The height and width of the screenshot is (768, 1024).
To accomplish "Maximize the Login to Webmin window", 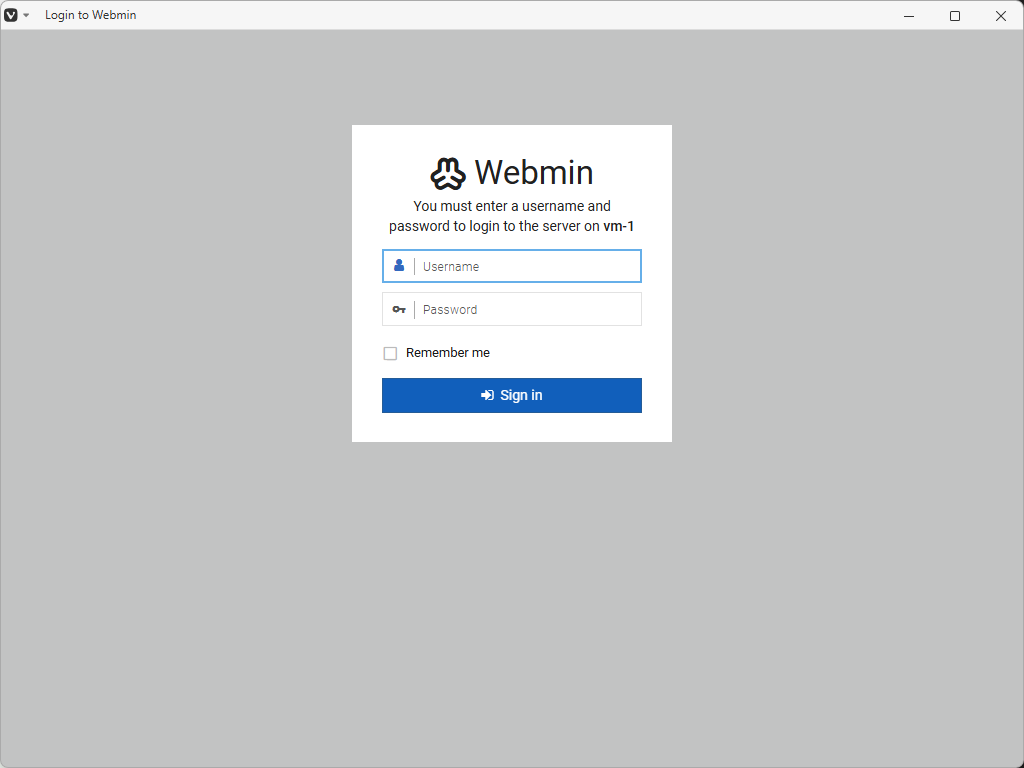I will 955,16.
